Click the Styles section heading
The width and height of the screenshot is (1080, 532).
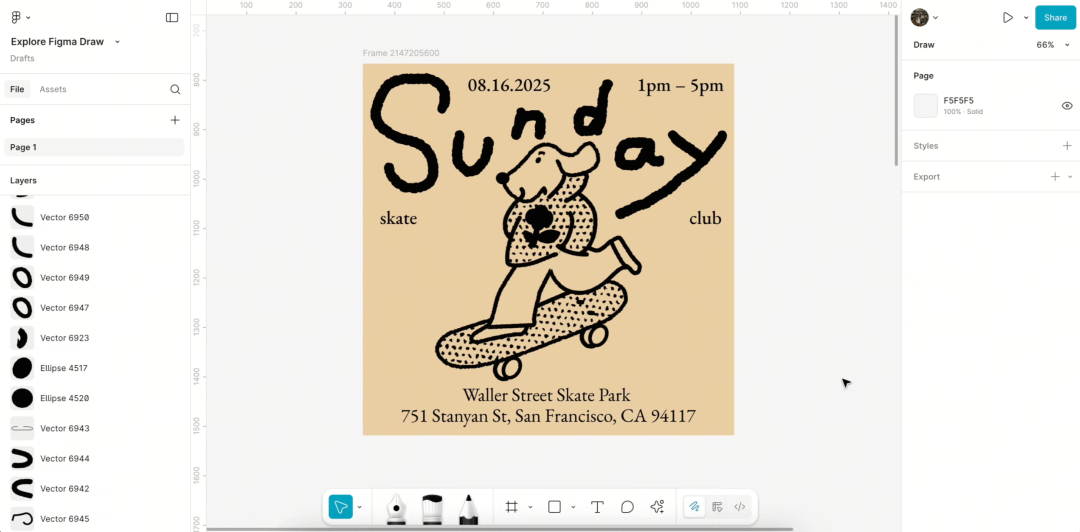coord(926,146)
